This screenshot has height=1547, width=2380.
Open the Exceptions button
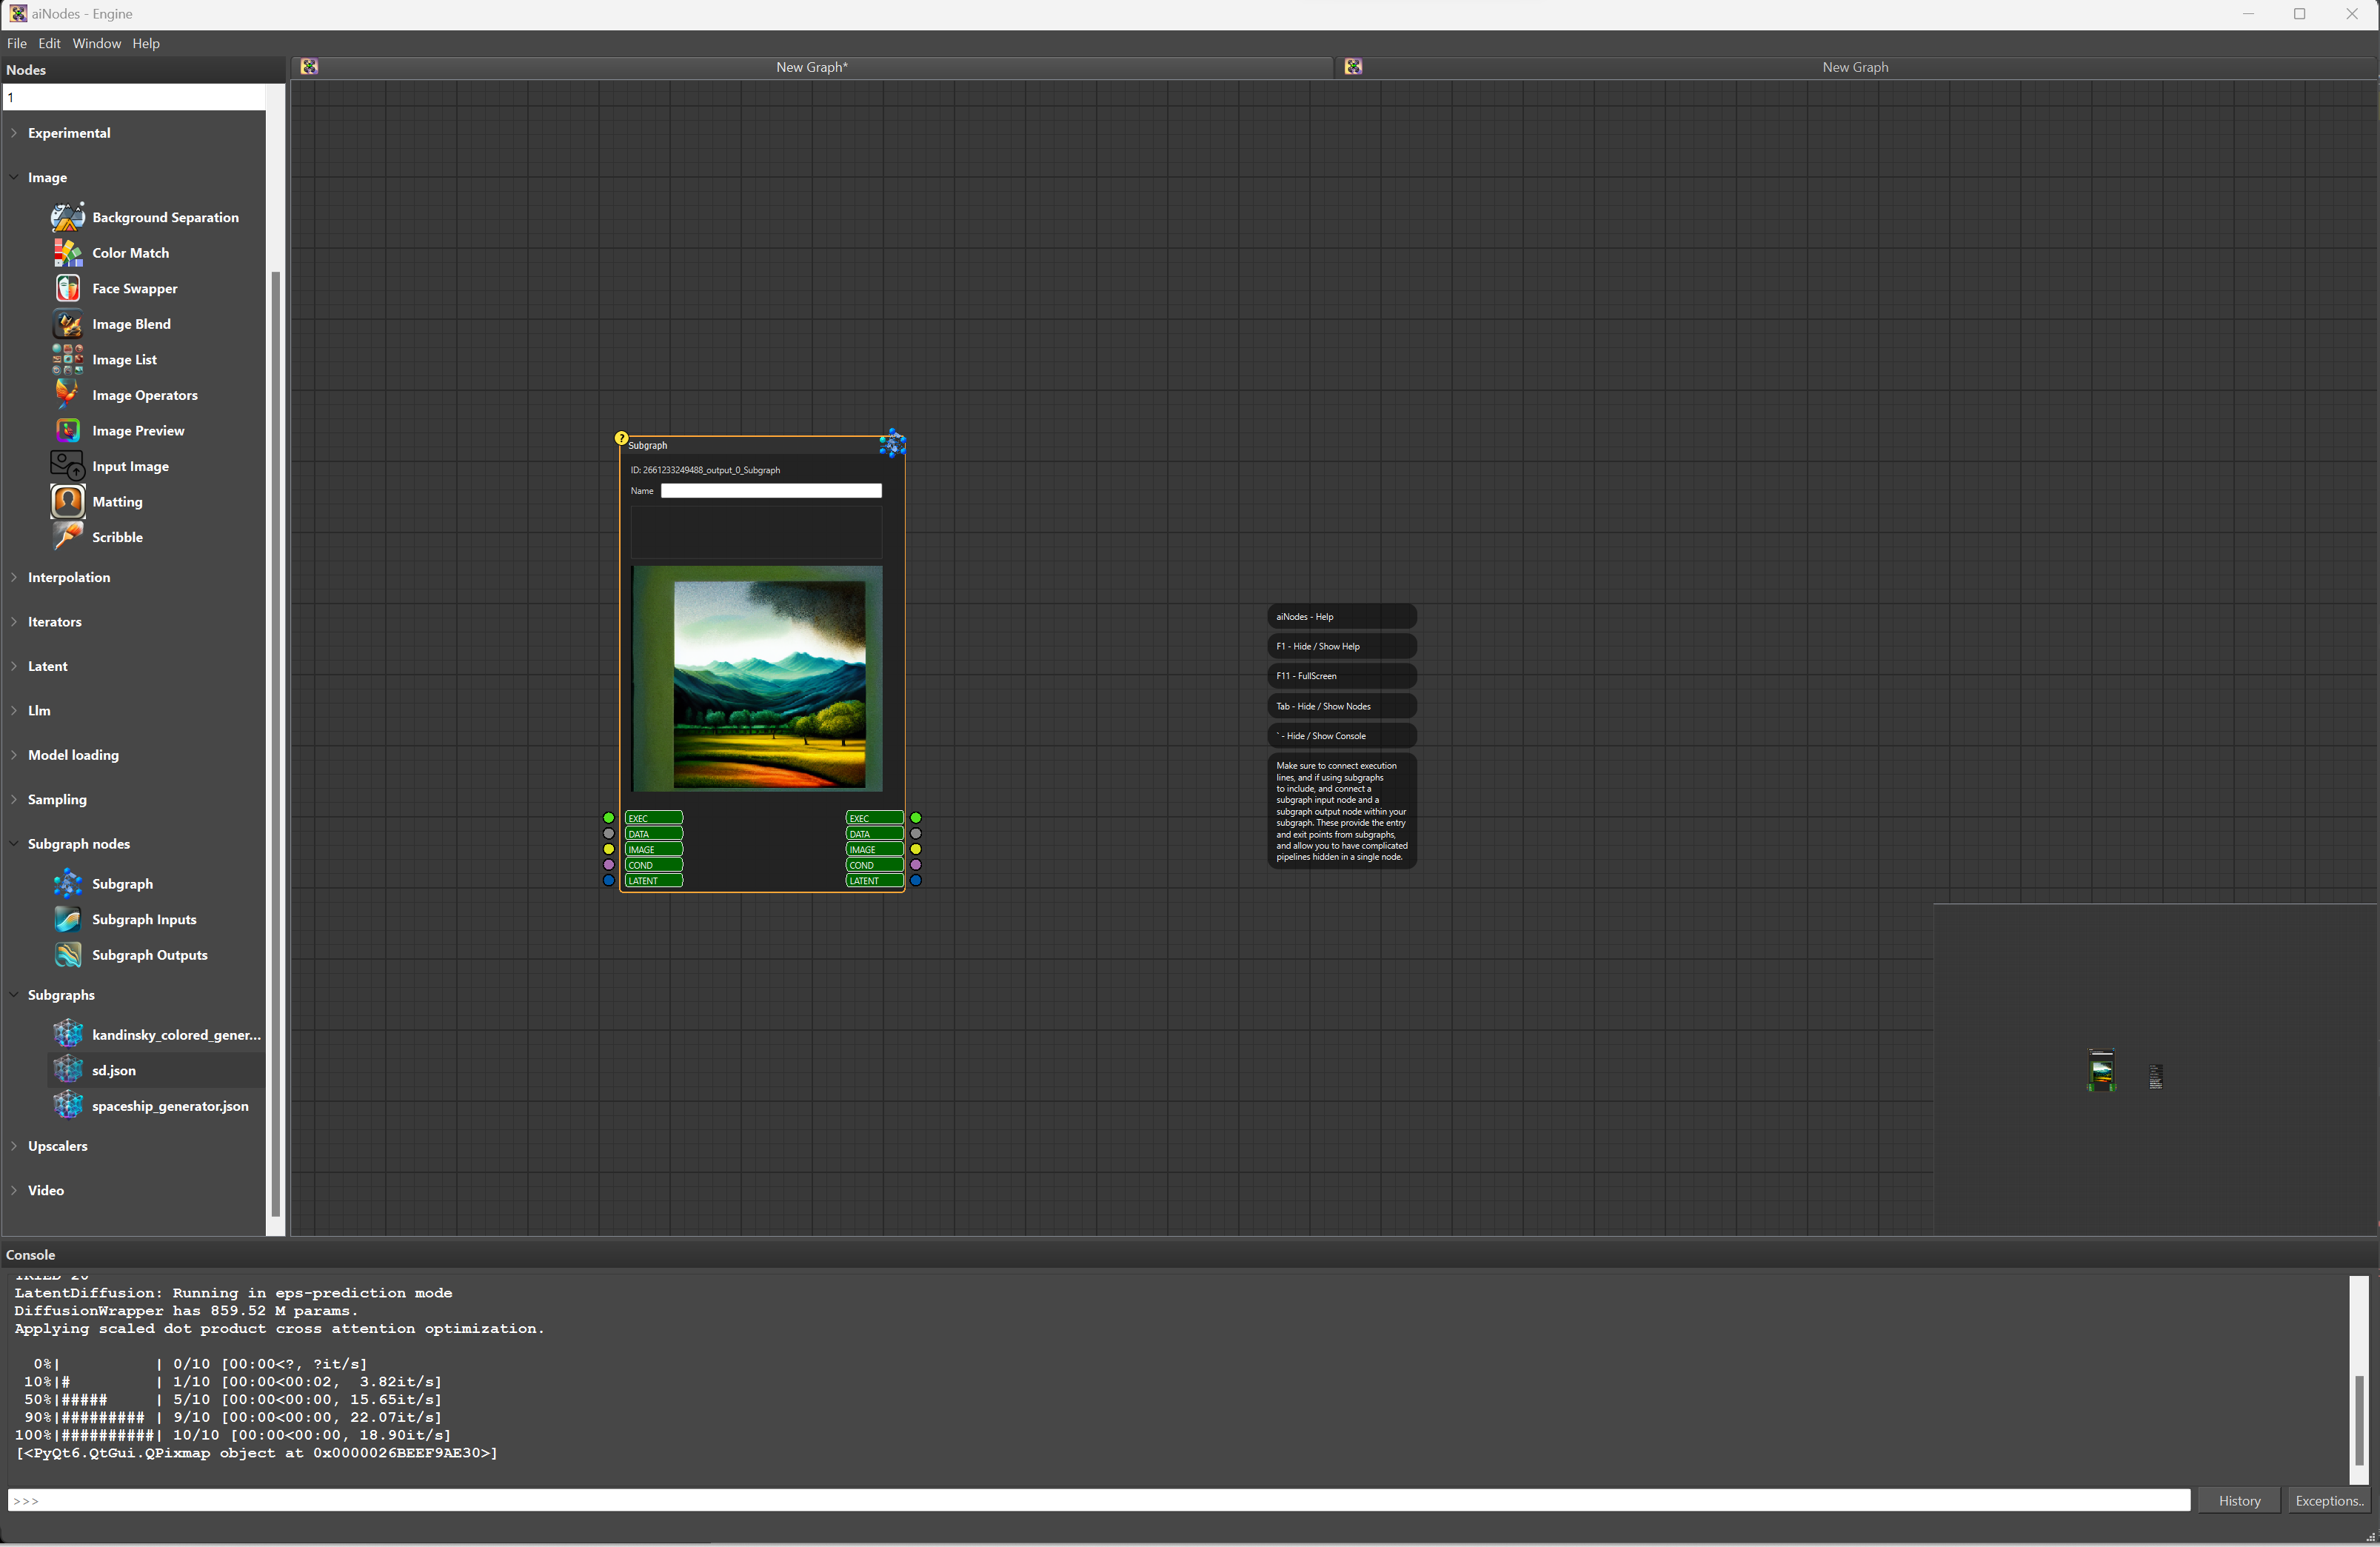click(2328, 1500)
